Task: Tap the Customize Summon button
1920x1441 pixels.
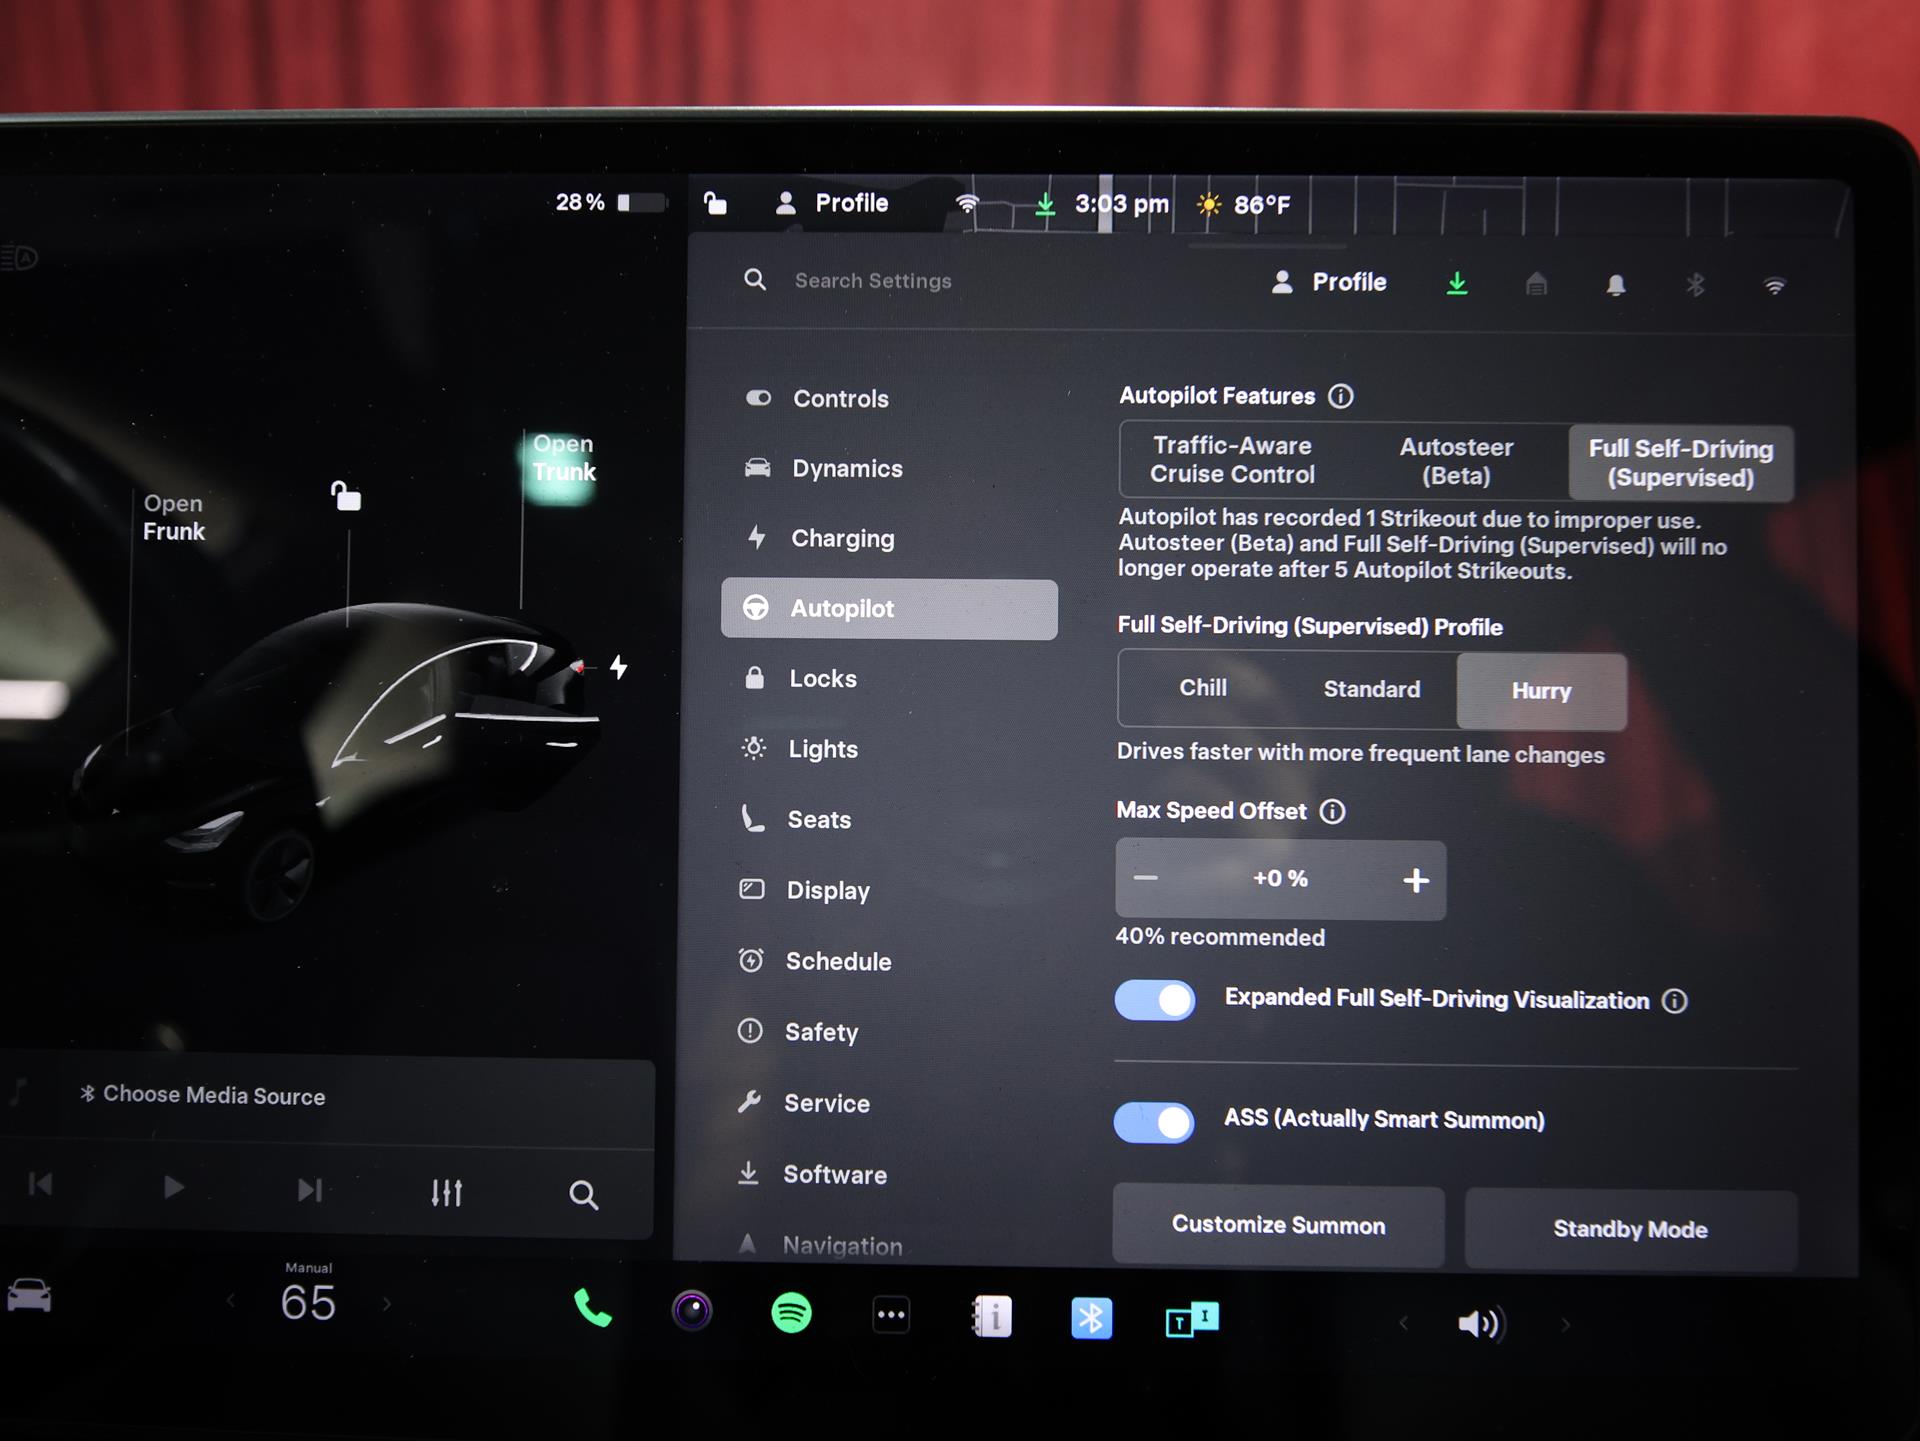Action: click(1279, 1226)
